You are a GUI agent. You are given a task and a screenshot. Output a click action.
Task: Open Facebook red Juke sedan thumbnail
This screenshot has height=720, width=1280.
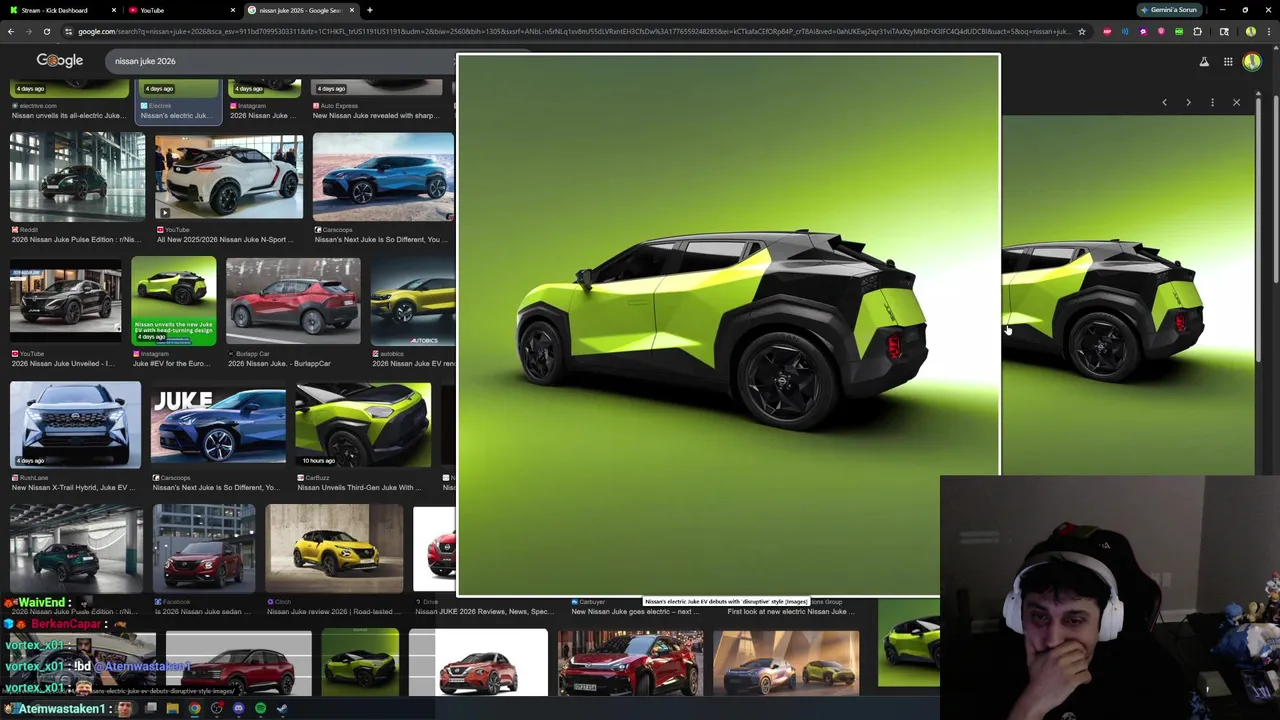coord(204,548)
